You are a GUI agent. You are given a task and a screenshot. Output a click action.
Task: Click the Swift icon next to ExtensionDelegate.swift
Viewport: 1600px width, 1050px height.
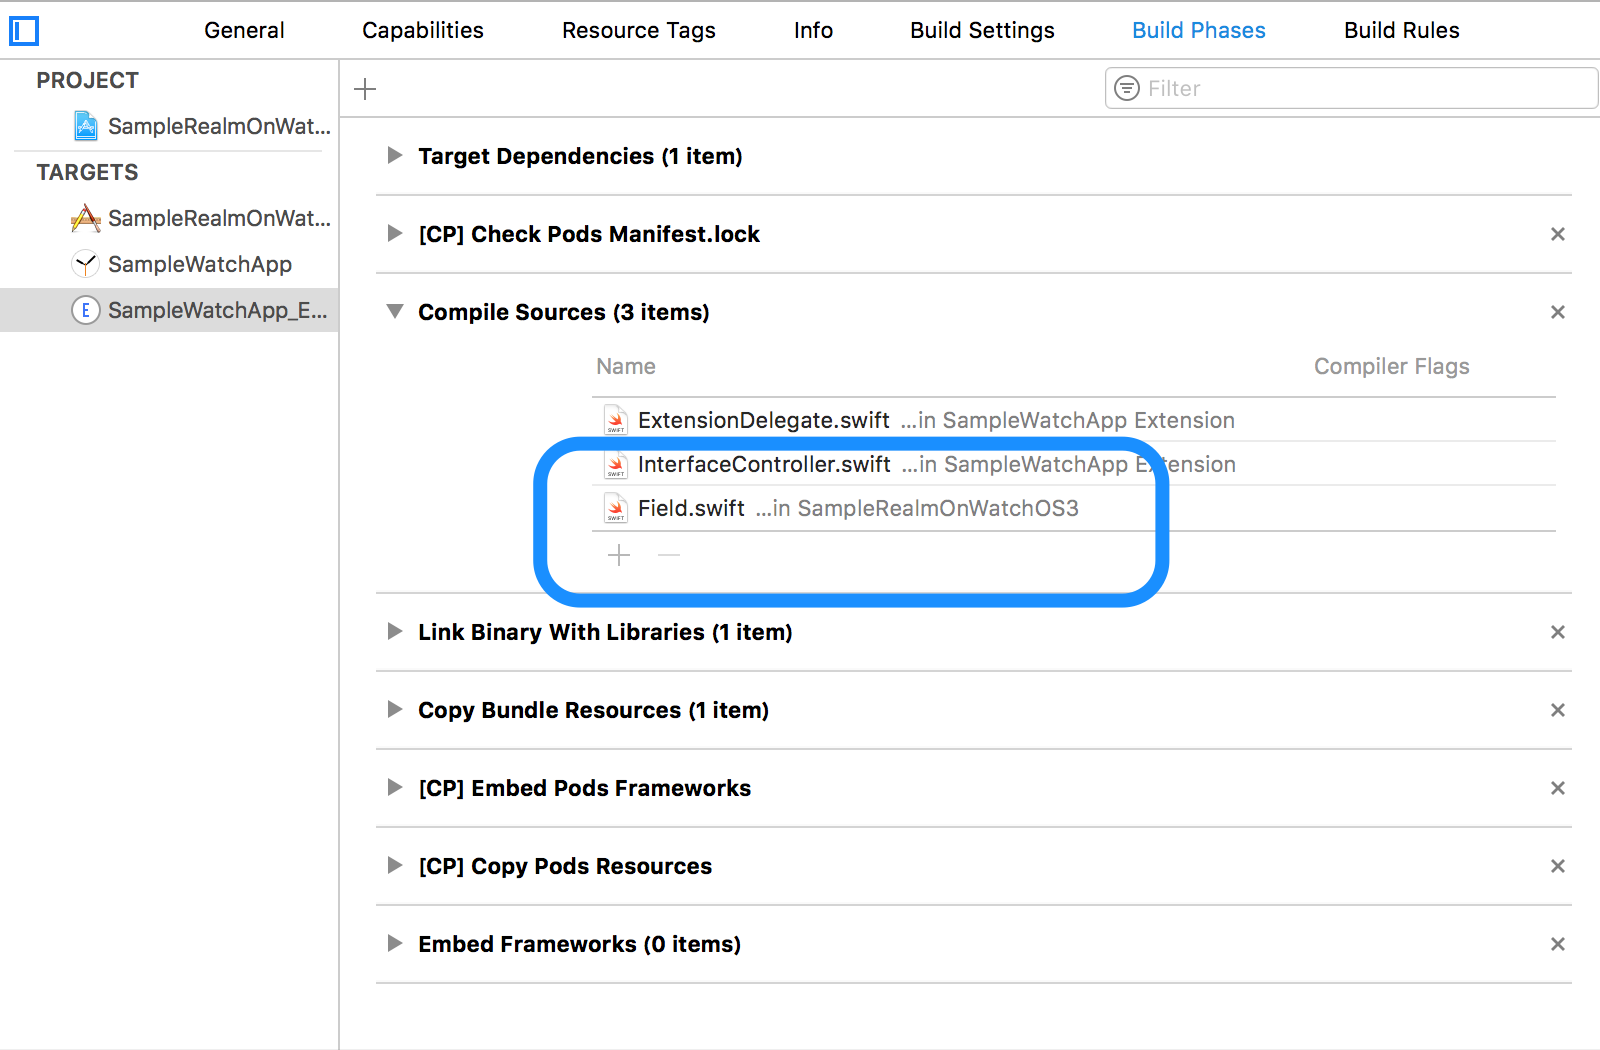point(615,420)
